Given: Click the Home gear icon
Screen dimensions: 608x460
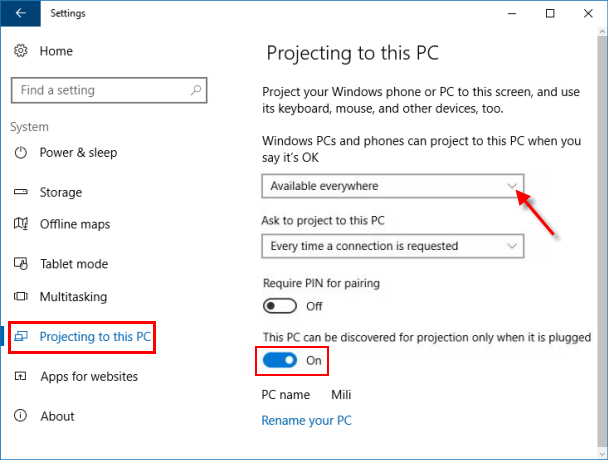Looking at the screenshot, I should (22, 50).
